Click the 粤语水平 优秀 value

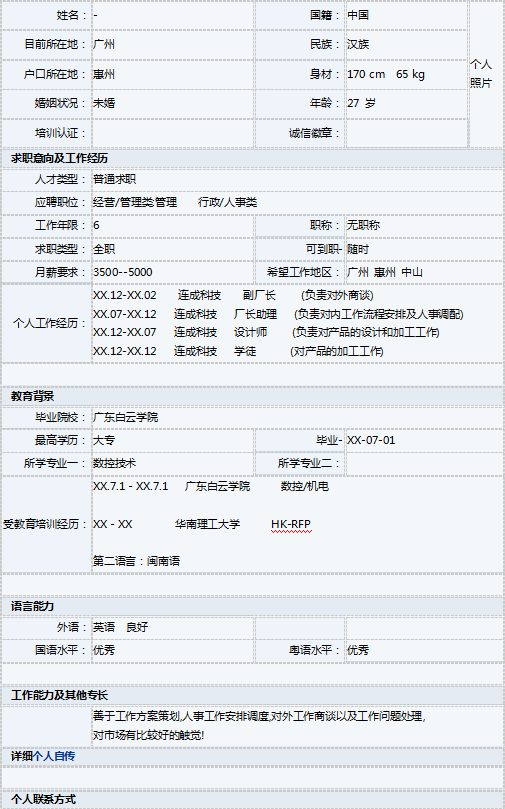[358, 650]
